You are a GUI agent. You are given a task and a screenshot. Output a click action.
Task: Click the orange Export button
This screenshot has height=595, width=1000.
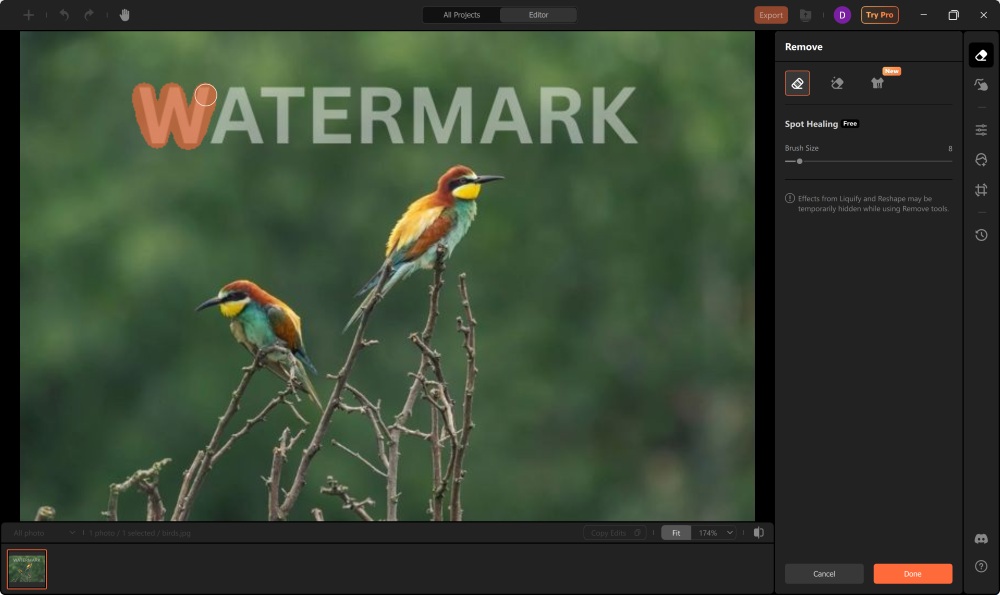coord(770,15)
